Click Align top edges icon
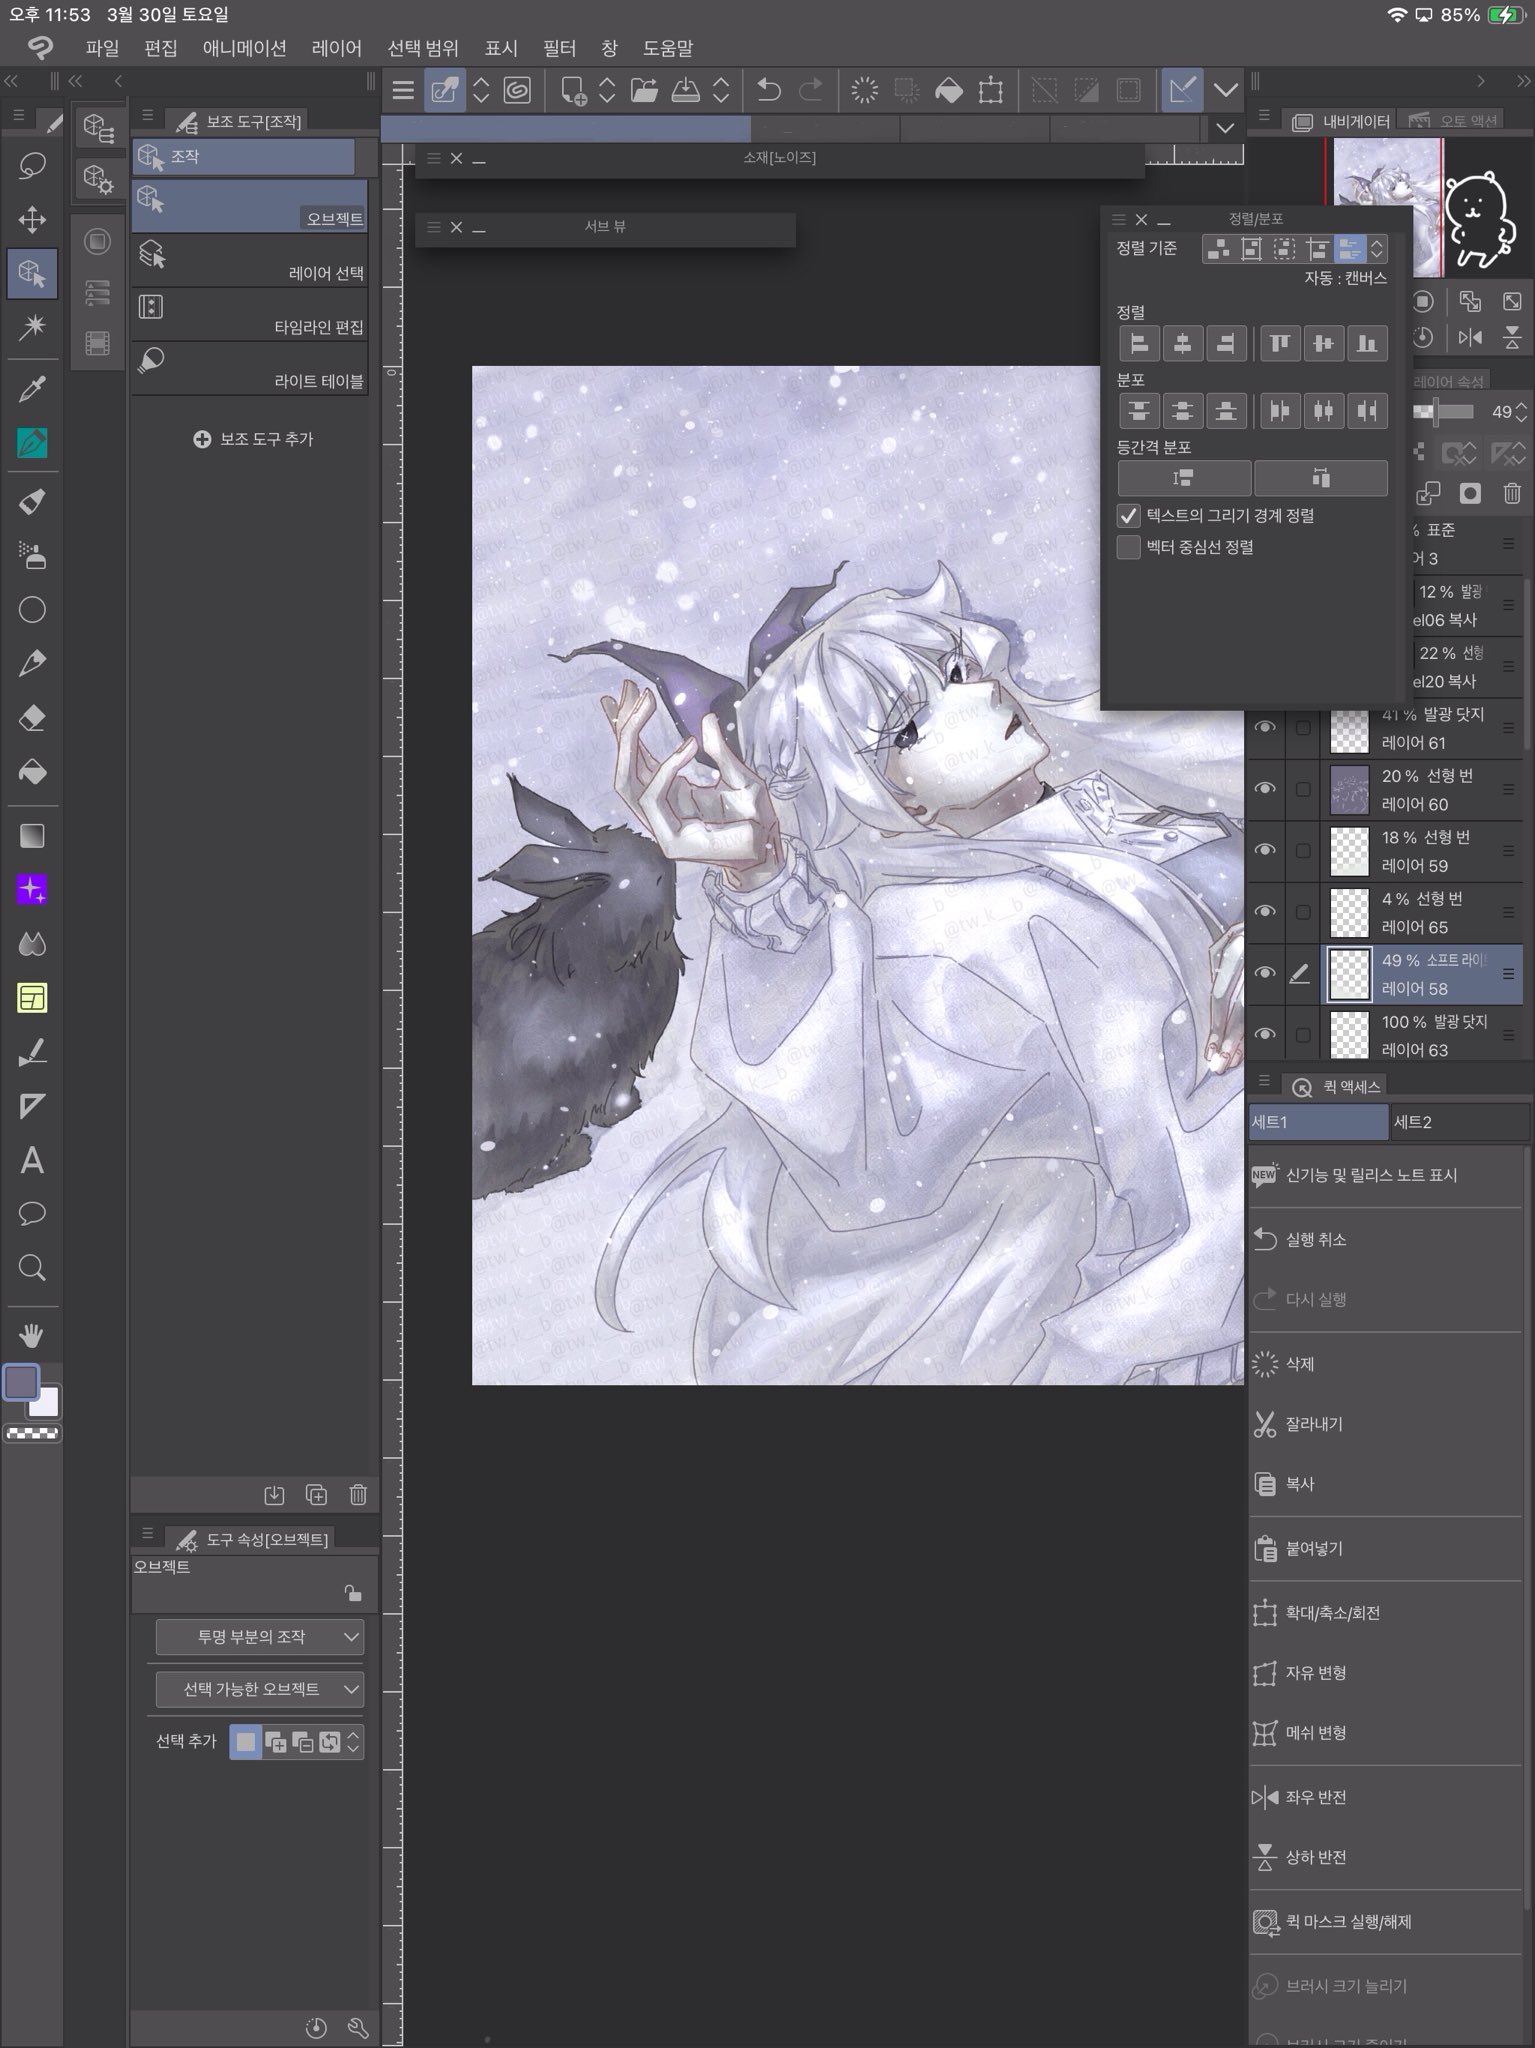 tap(1279, 343)
